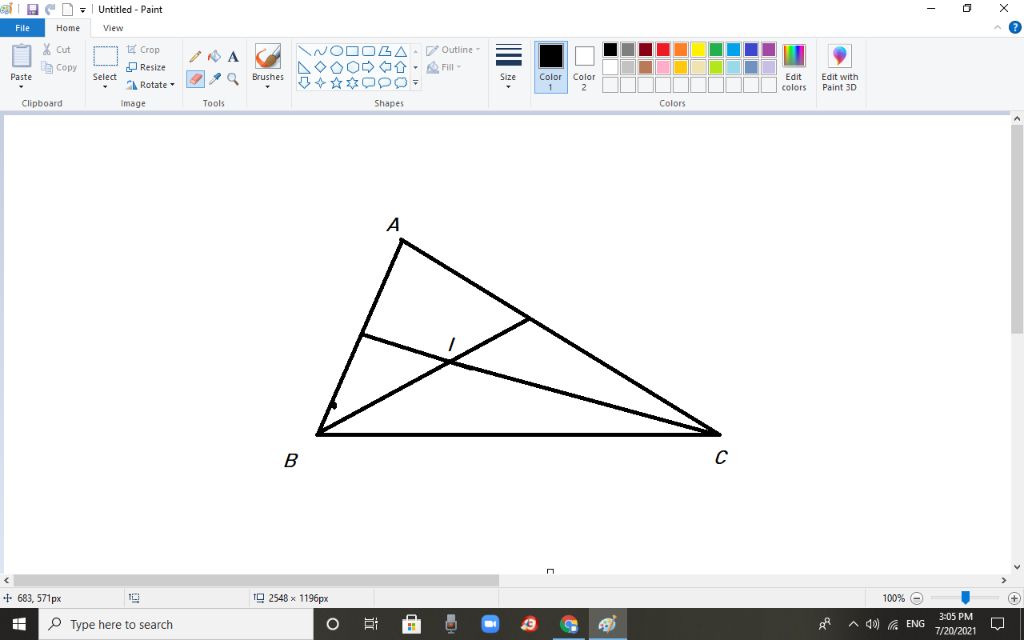Open the File menu
Screen dimensions: 1024x640
(22, 28)
